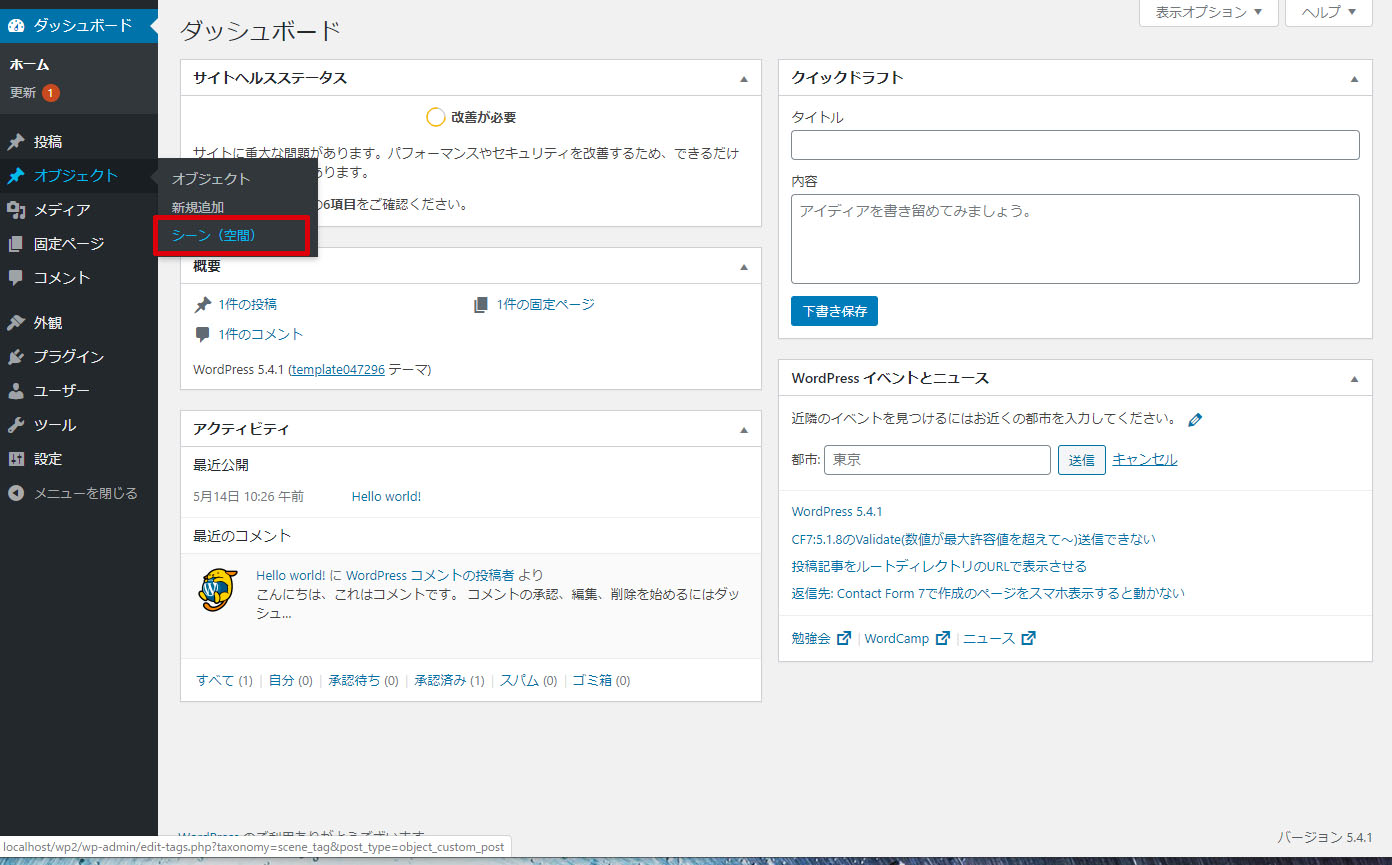Image resolution: width=1392 pixels, height=865 pixels.
Task: Click the plug icon beside プラグイン
Action: coord(16,357)
